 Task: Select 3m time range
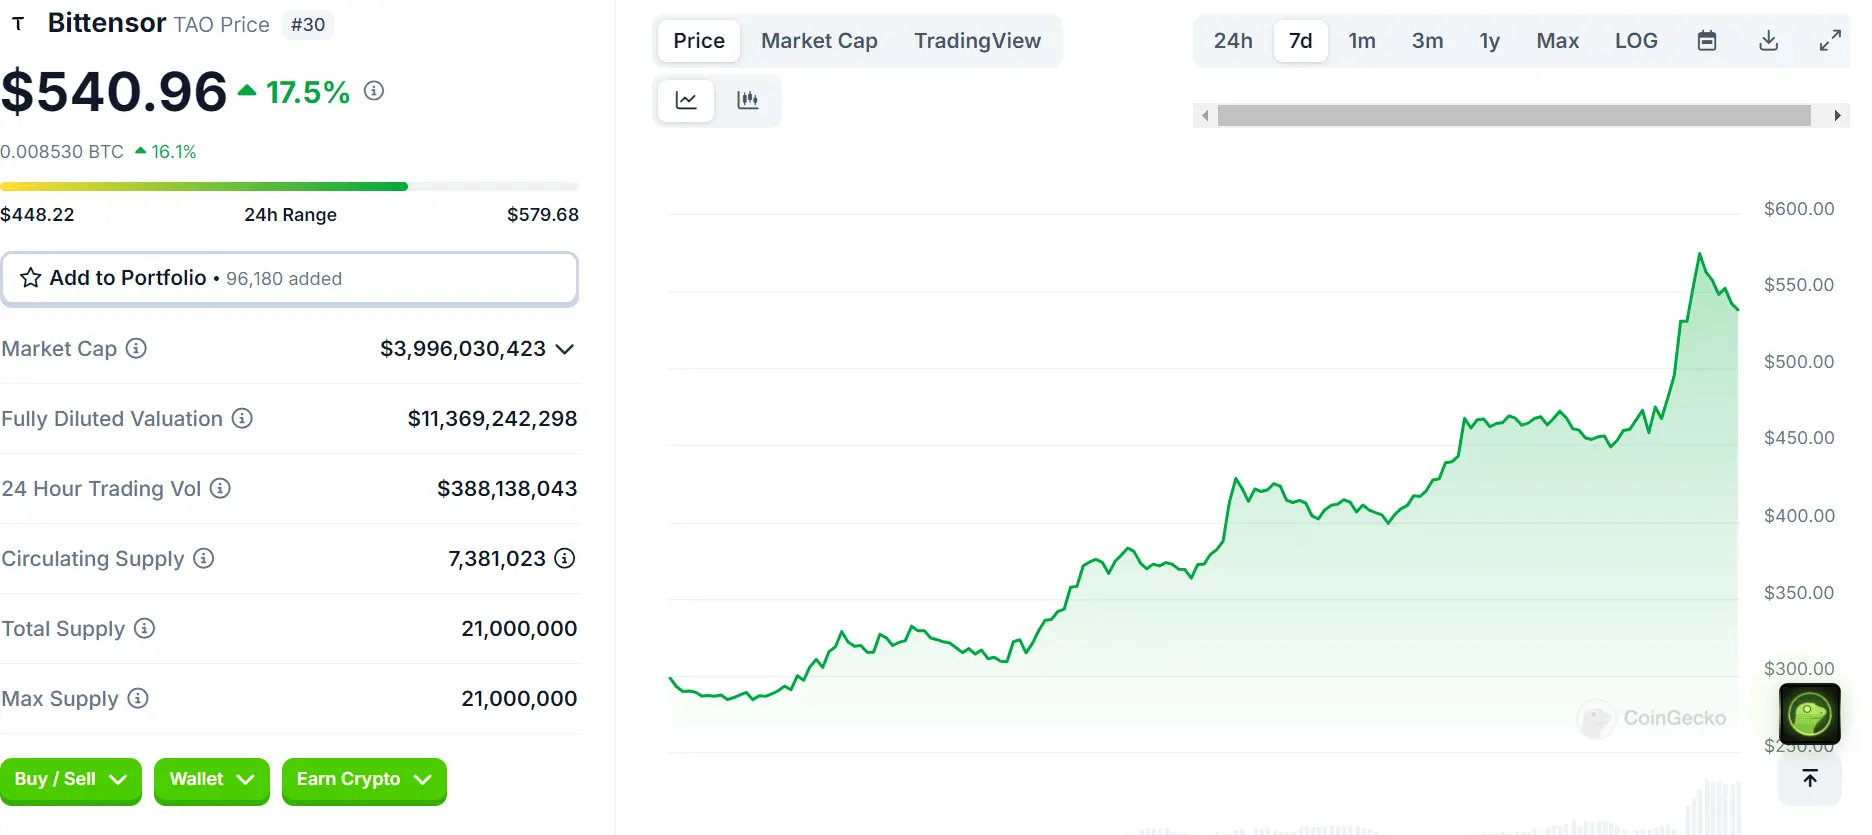point(1427,41)
